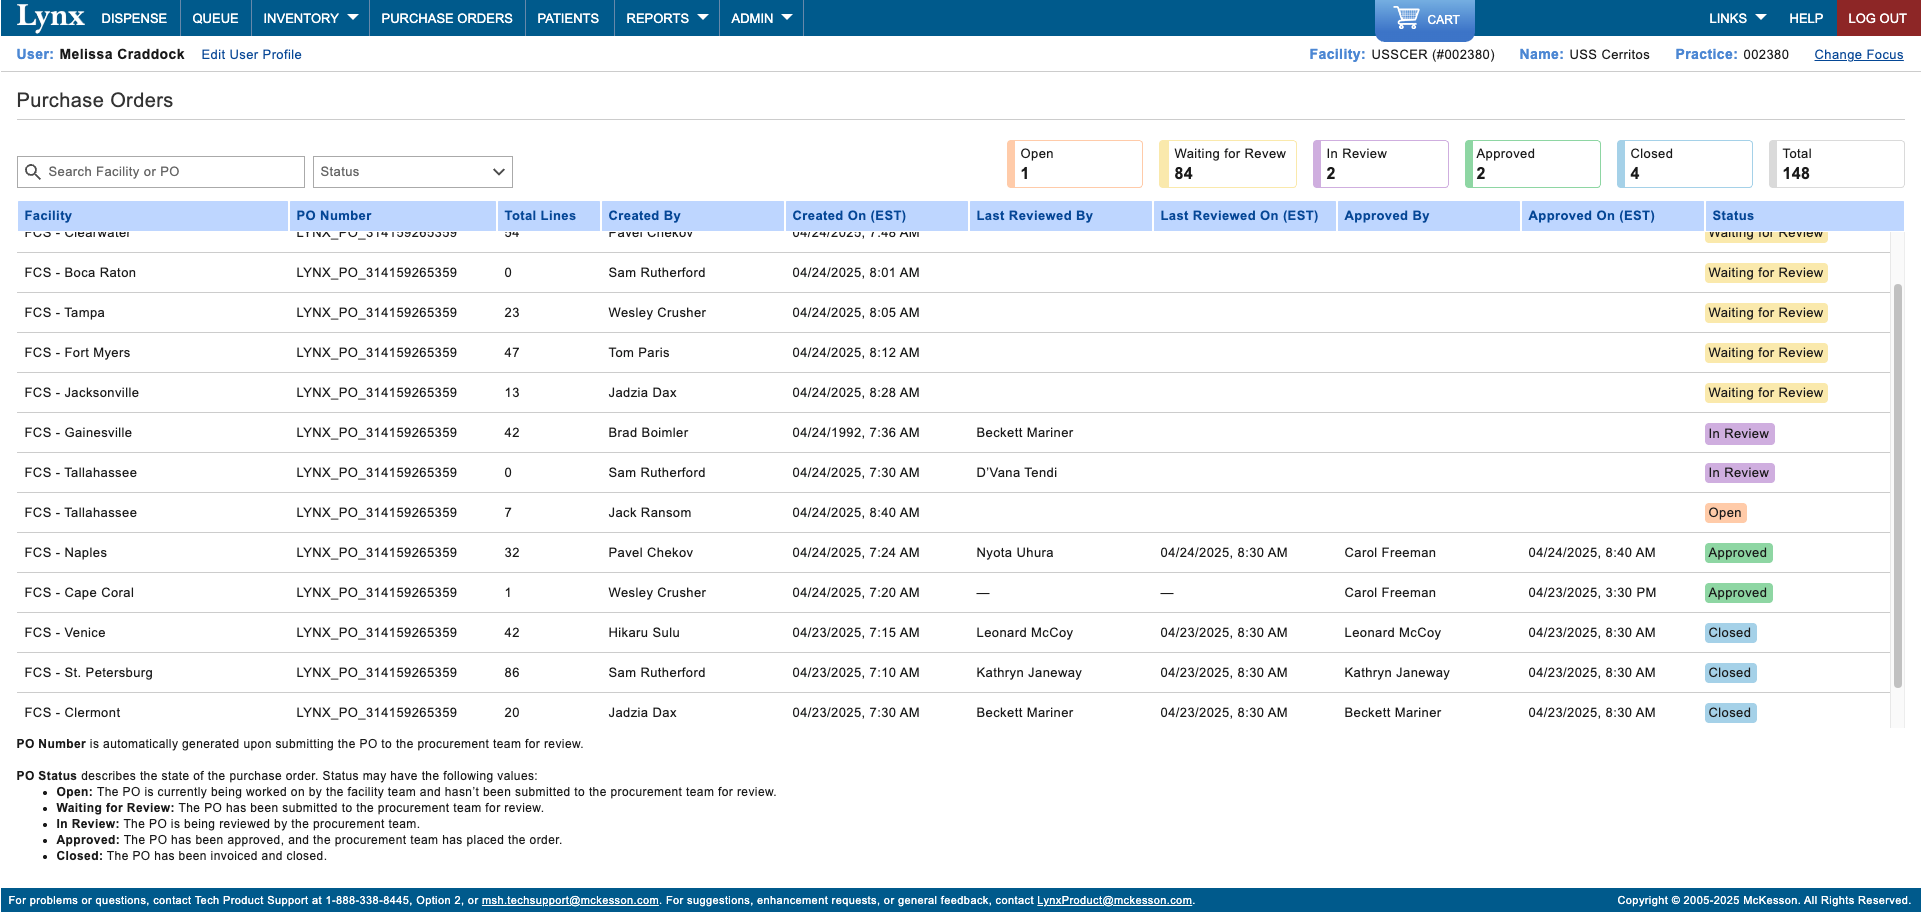Click the search magnifier icon
This screenshot has width=1921, height=912.
(x=33, y=172)
